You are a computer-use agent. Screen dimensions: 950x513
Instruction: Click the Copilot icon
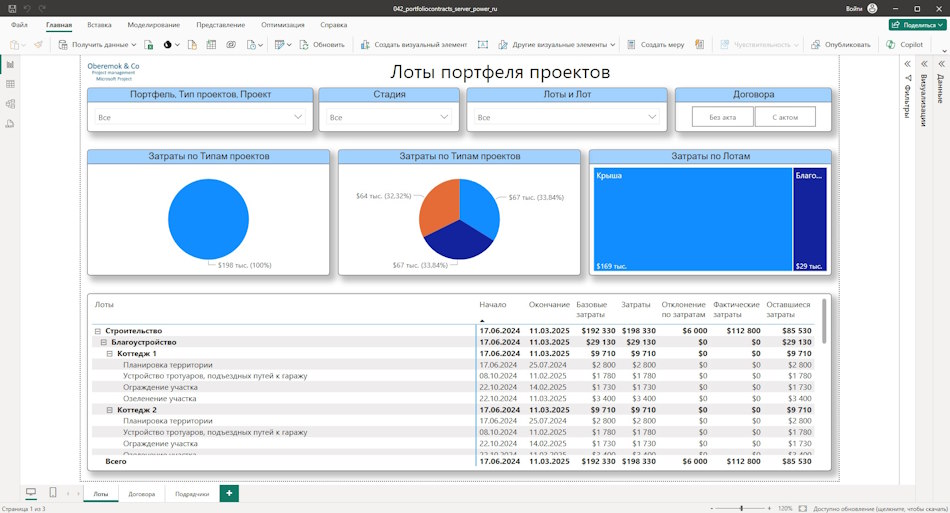(891, 44)
